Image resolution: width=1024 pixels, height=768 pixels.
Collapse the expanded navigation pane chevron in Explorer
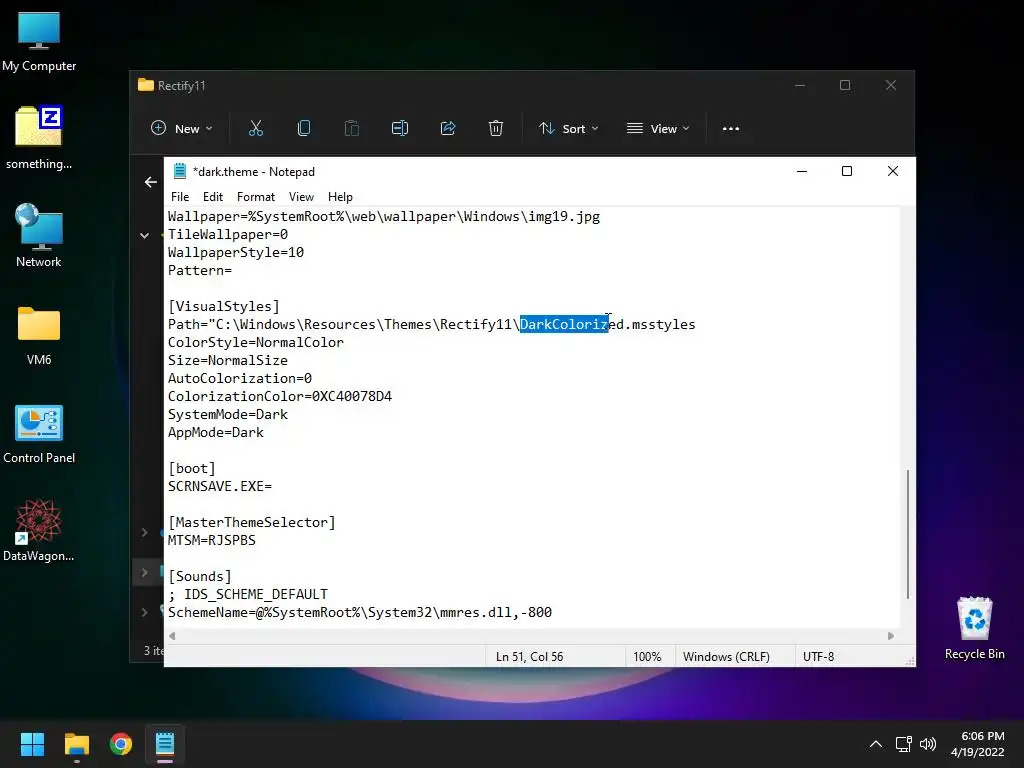144,235
